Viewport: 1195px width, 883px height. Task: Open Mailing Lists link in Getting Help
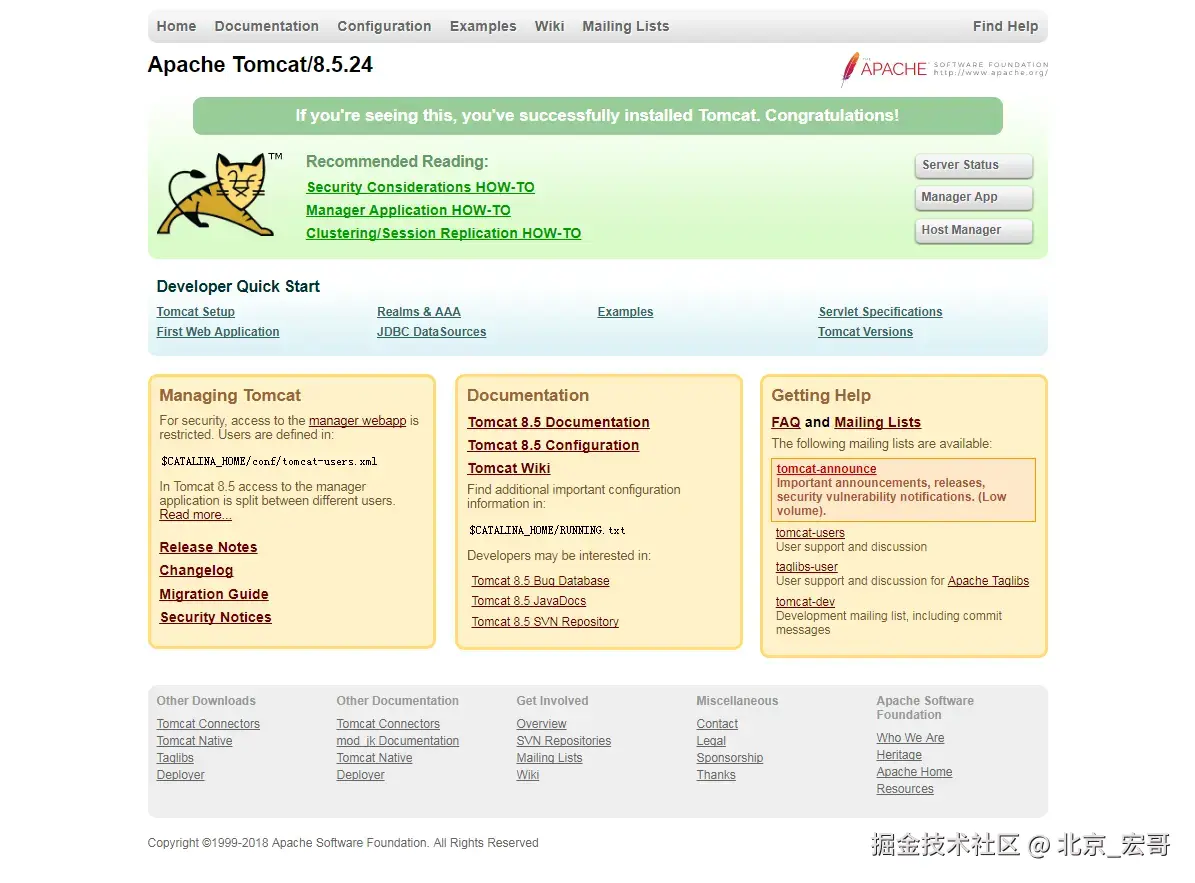(x=877, y=422)
